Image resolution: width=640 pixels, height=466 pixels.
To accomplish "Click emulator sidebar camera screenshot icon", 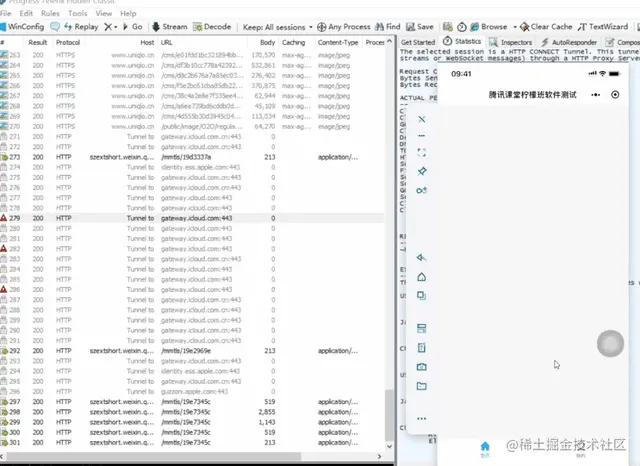I will pyautogui.click(x=422, y=367).
